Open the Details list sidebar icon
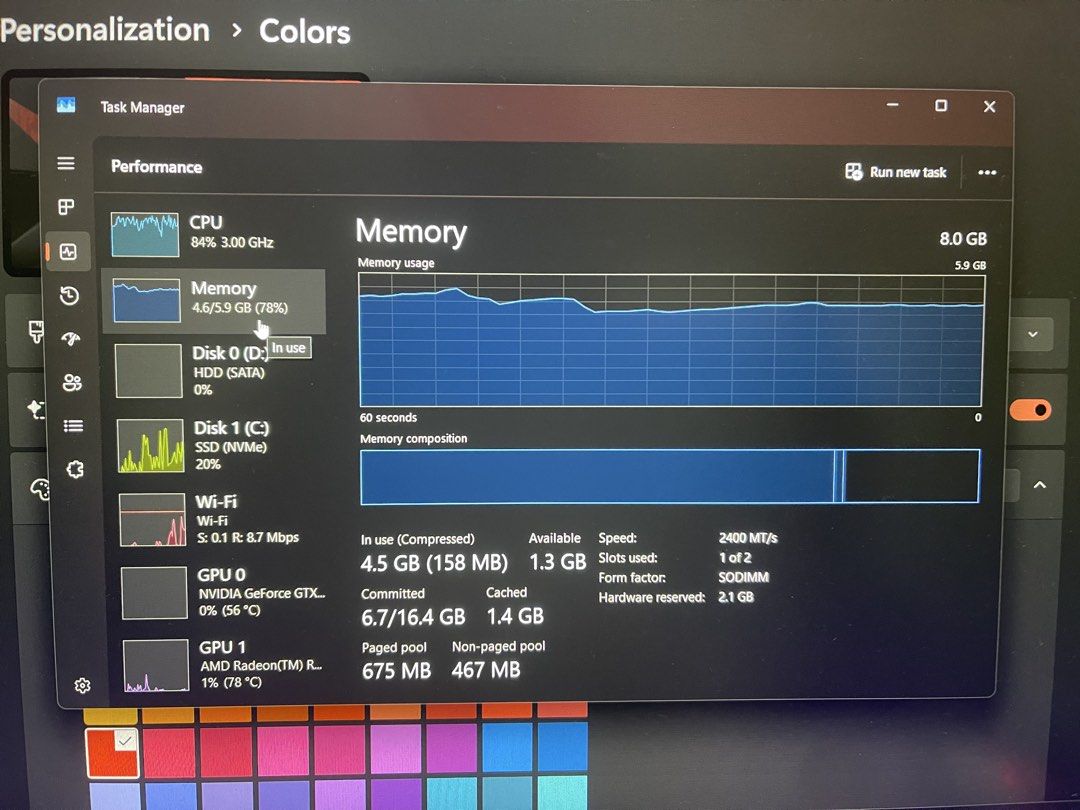 coord(73,426)
